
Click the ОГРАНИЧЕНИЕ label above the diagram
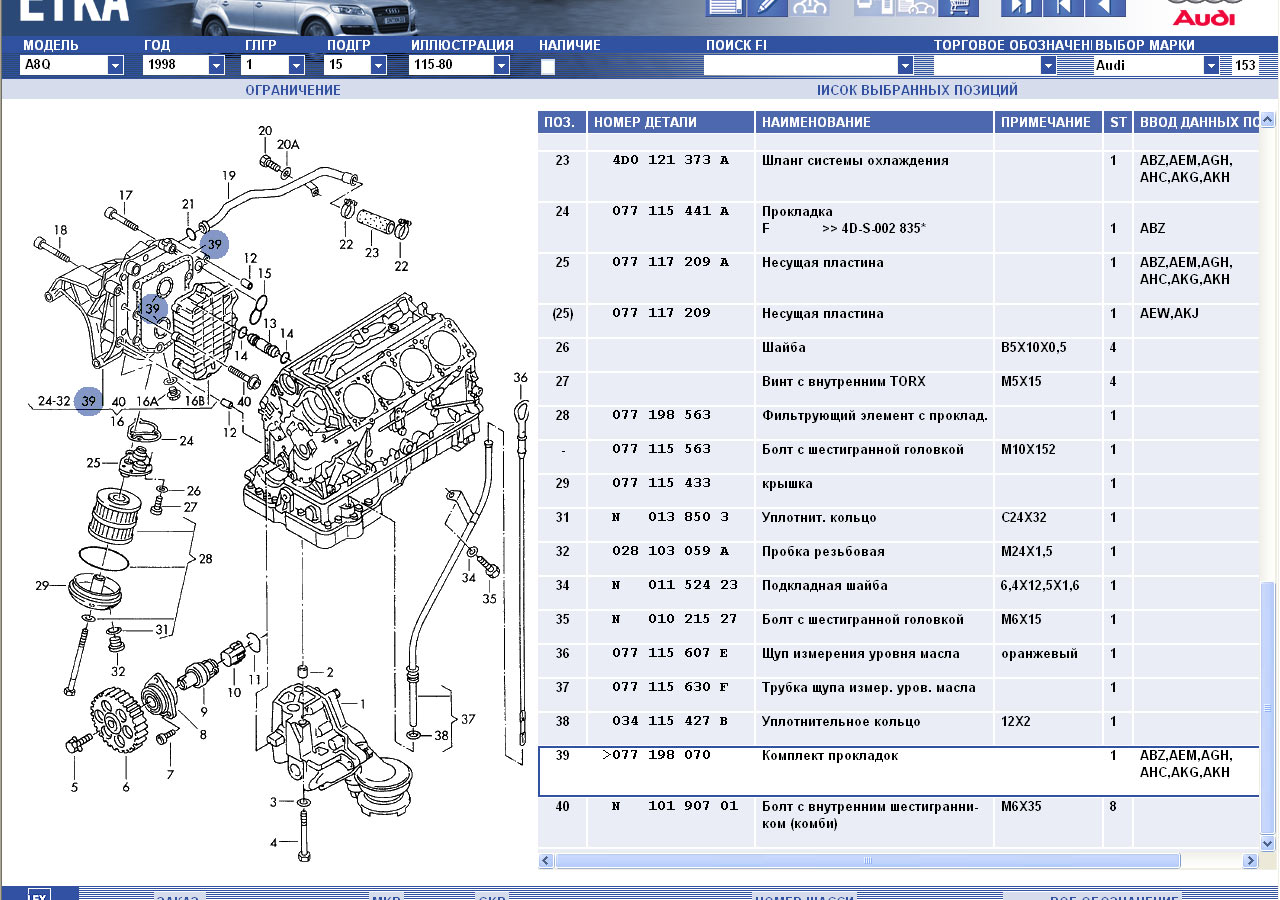pos(293,90)
